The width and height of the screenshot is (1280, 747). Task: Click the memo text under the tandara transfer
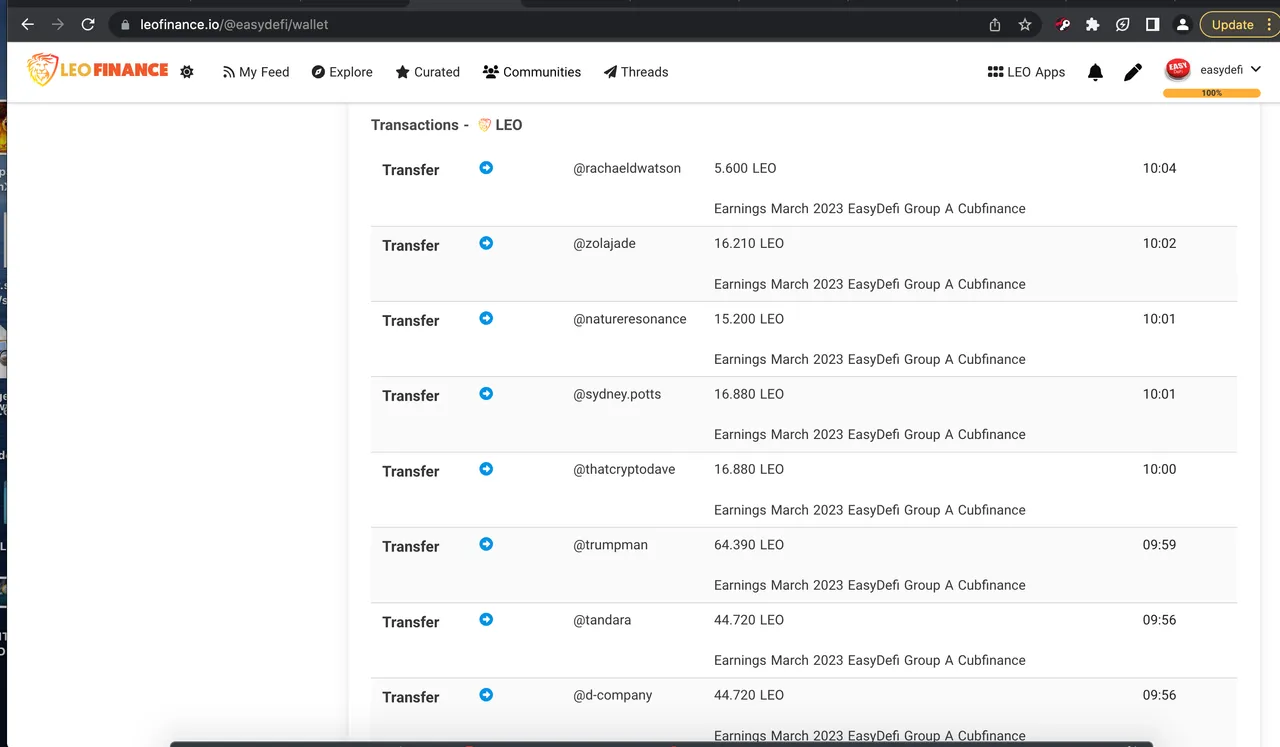point(870,660)
